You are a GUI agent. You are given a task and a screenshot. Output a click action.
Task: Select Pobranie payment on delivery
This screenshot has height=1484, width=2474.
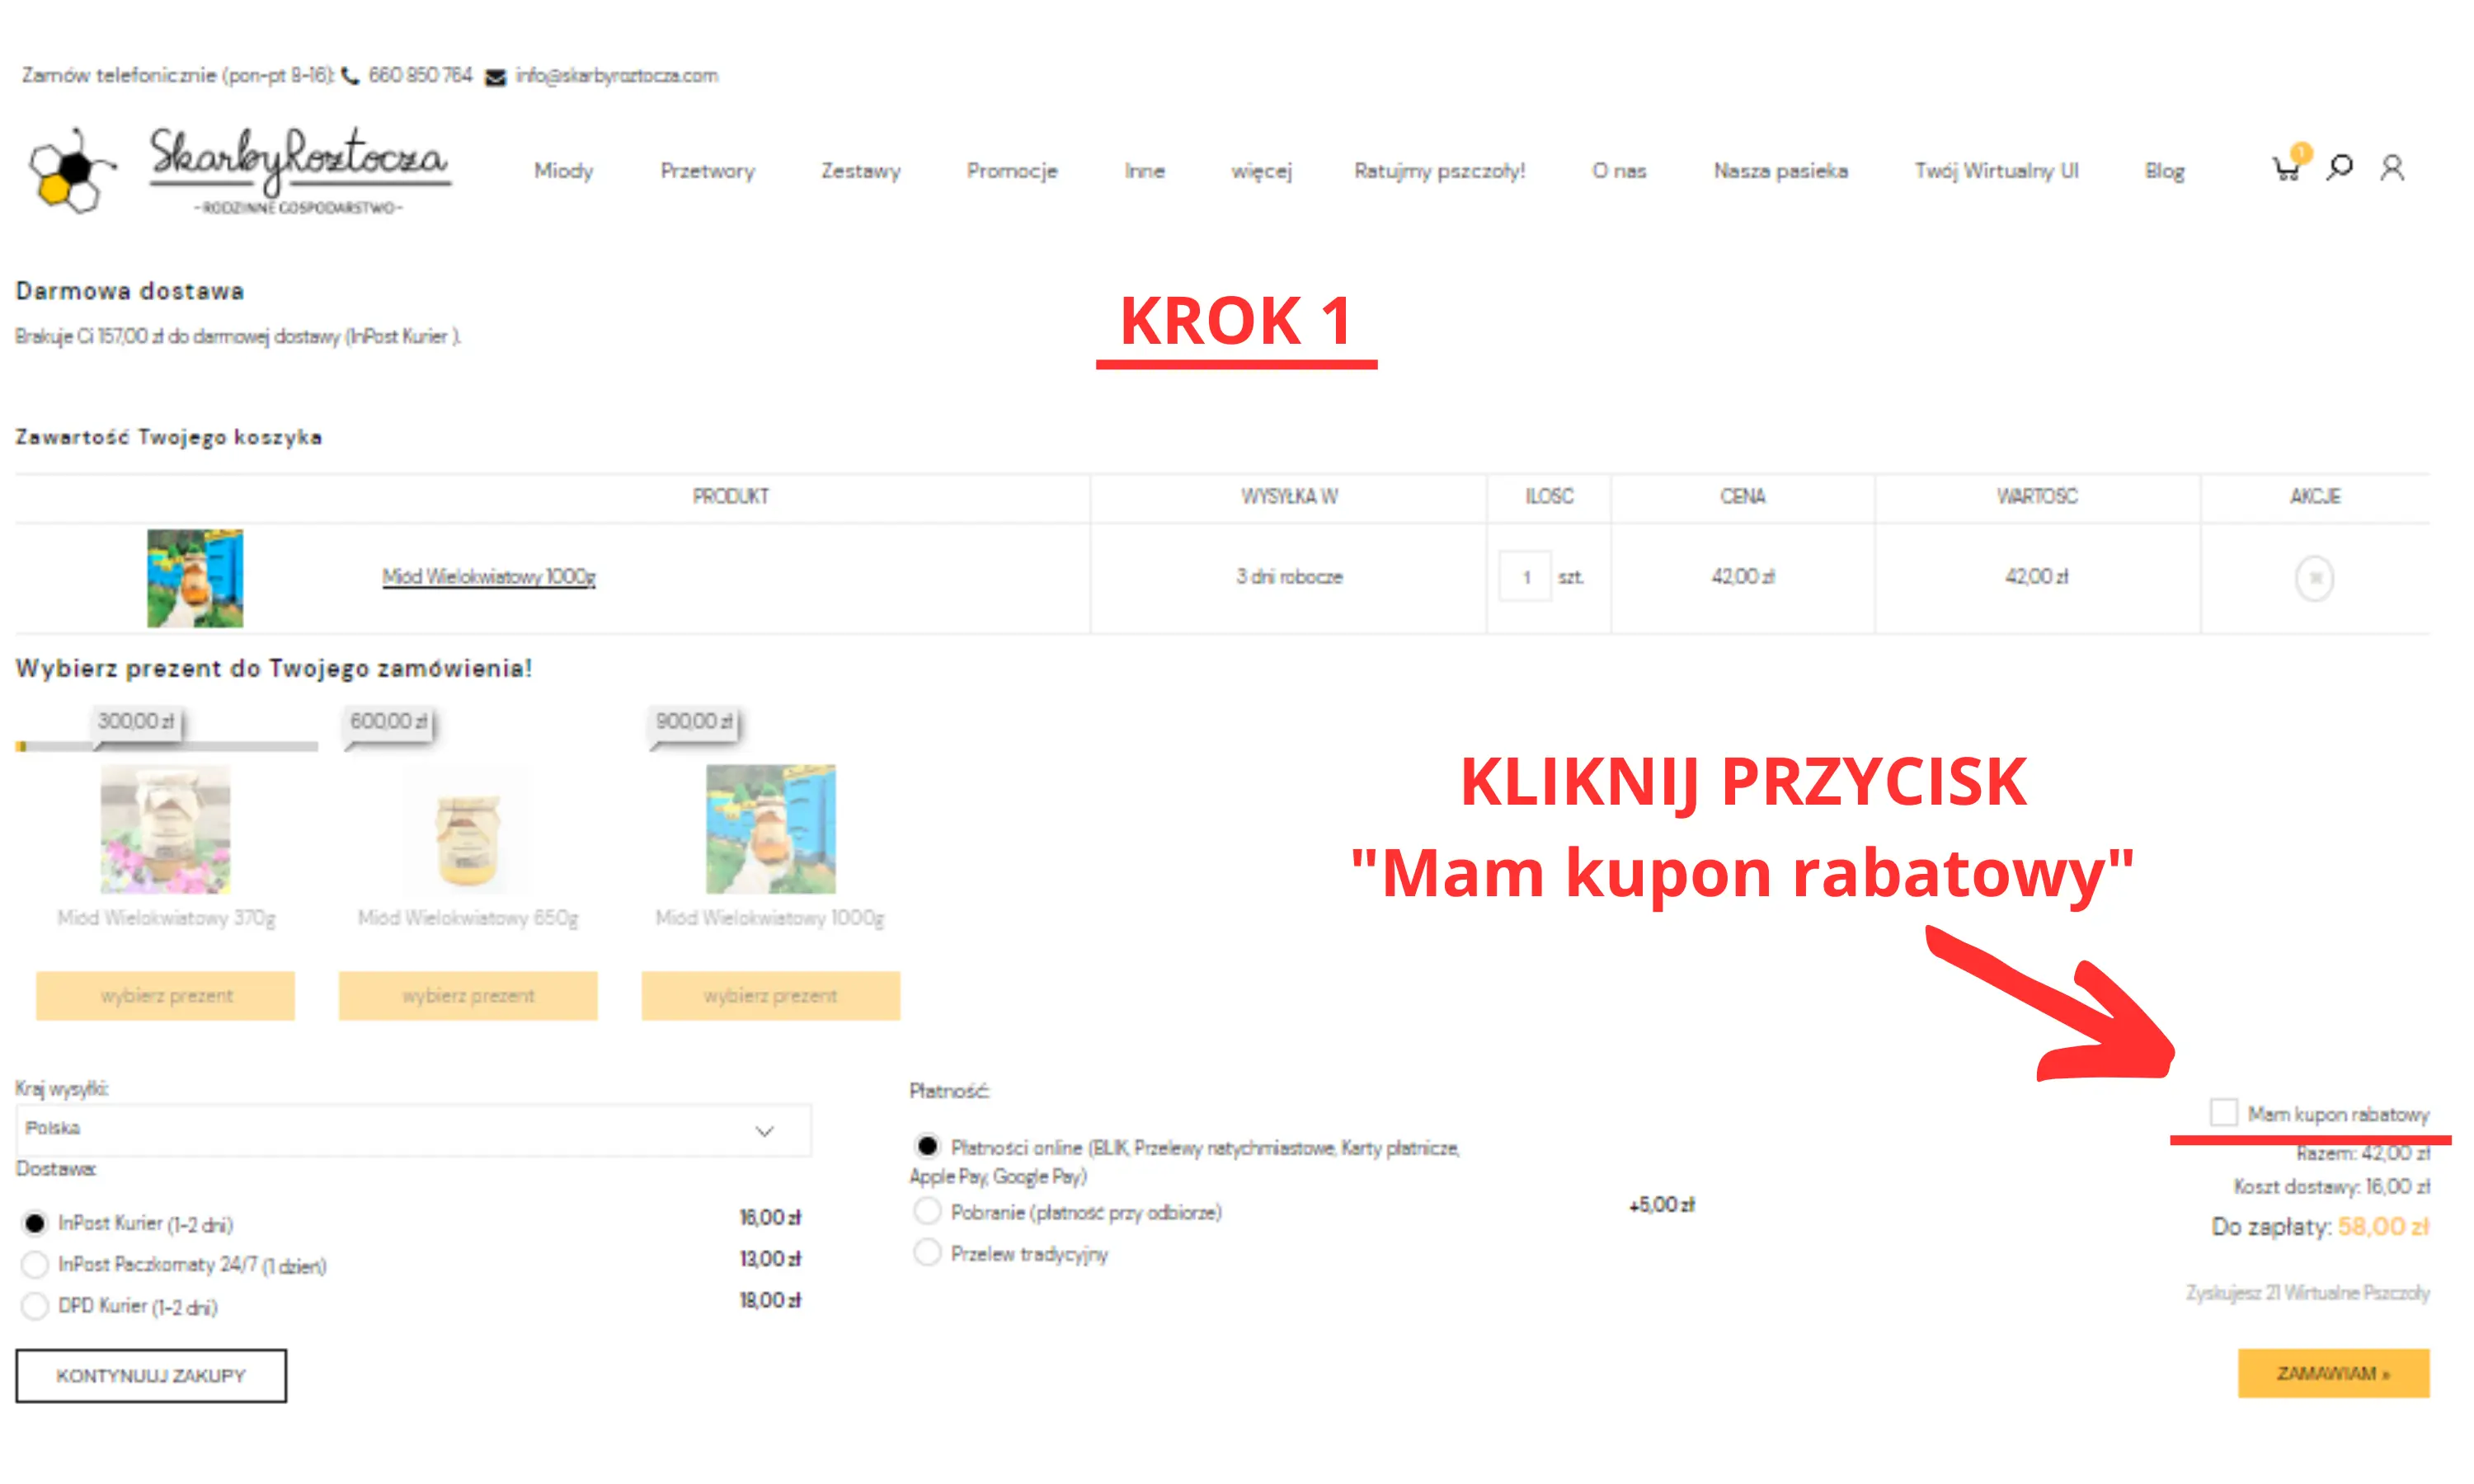point(927,1211)
